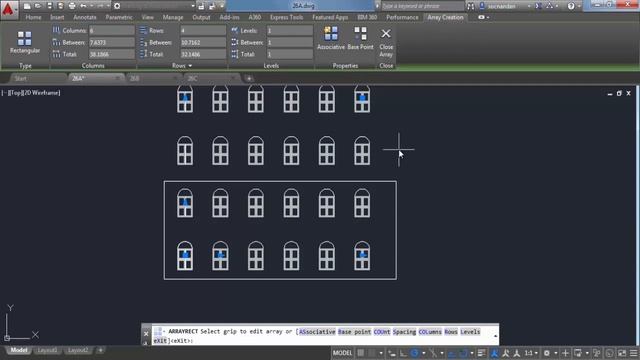This screenshot has width=640, height=360.
Task: Click the plus icon in status bar
Action: (565, 353)
